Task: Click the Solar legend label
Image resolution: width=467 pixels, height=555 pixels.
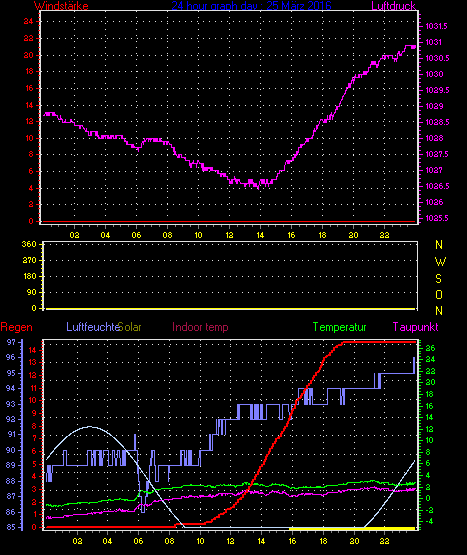Action: click(x=130, y=327)
